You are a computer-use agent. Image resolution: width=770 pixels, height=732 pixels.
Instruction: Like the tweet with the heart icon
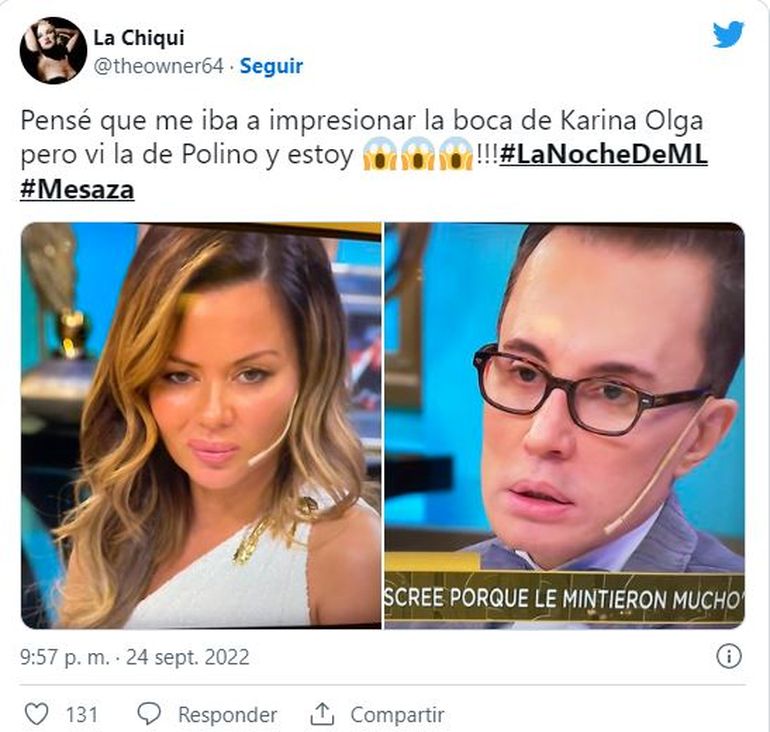click(37, 714)
